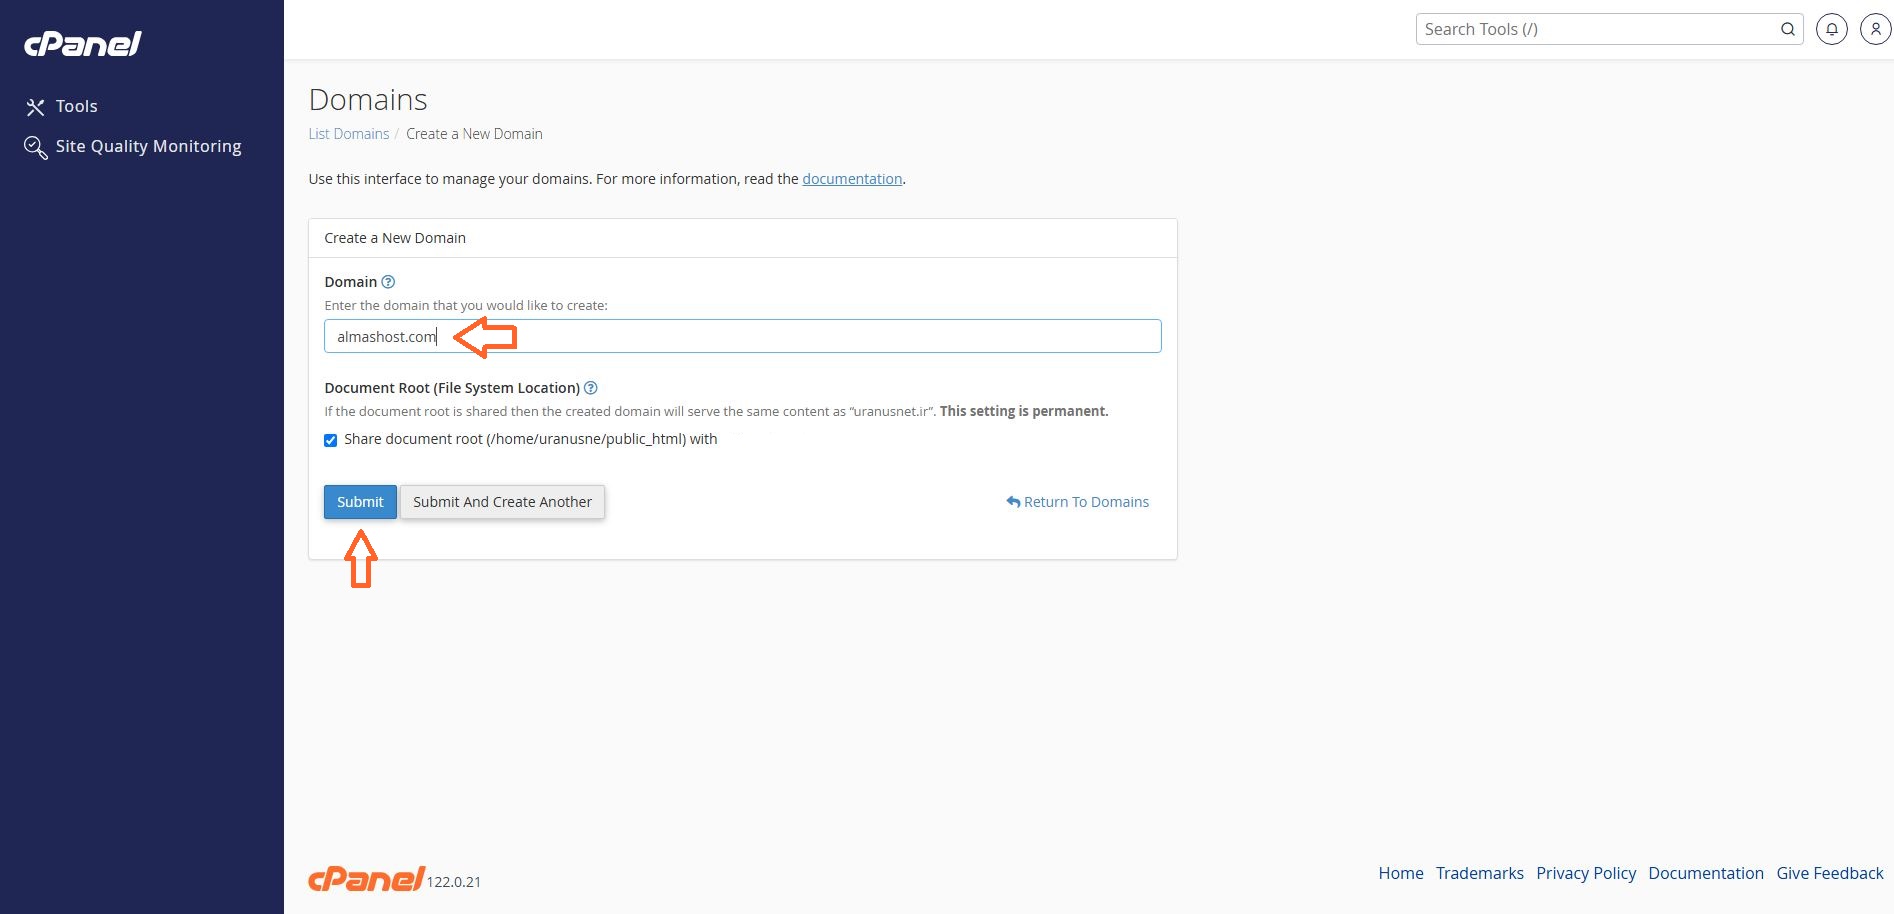
Task: Click the Tools wrench icon
Action: click(36, 107)
